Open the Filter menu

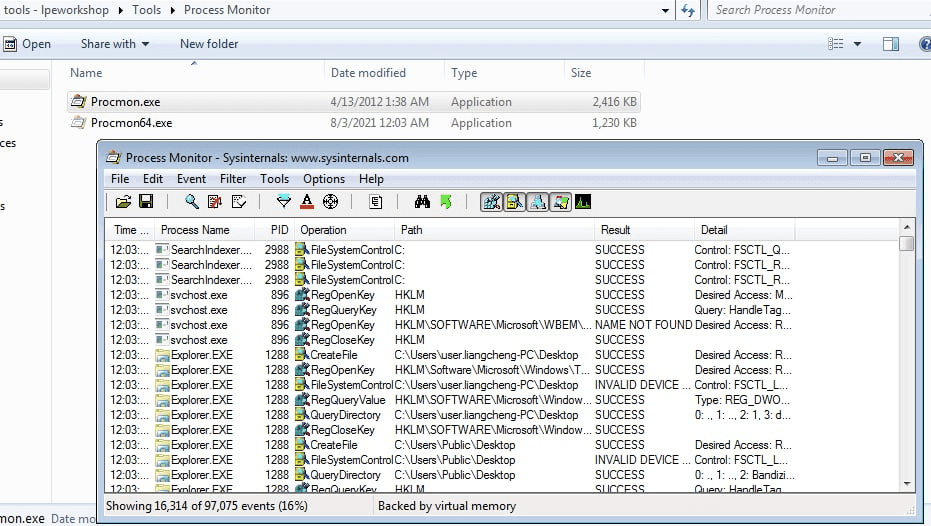(x=233, y=179)
